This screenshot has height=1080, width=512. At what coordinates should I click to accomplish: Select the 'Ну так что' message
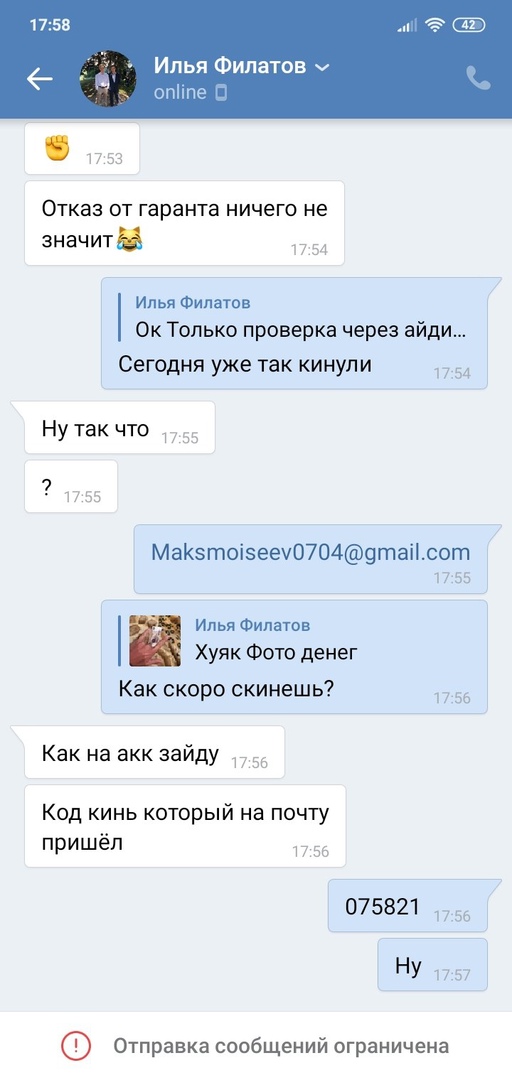(119, 428)
